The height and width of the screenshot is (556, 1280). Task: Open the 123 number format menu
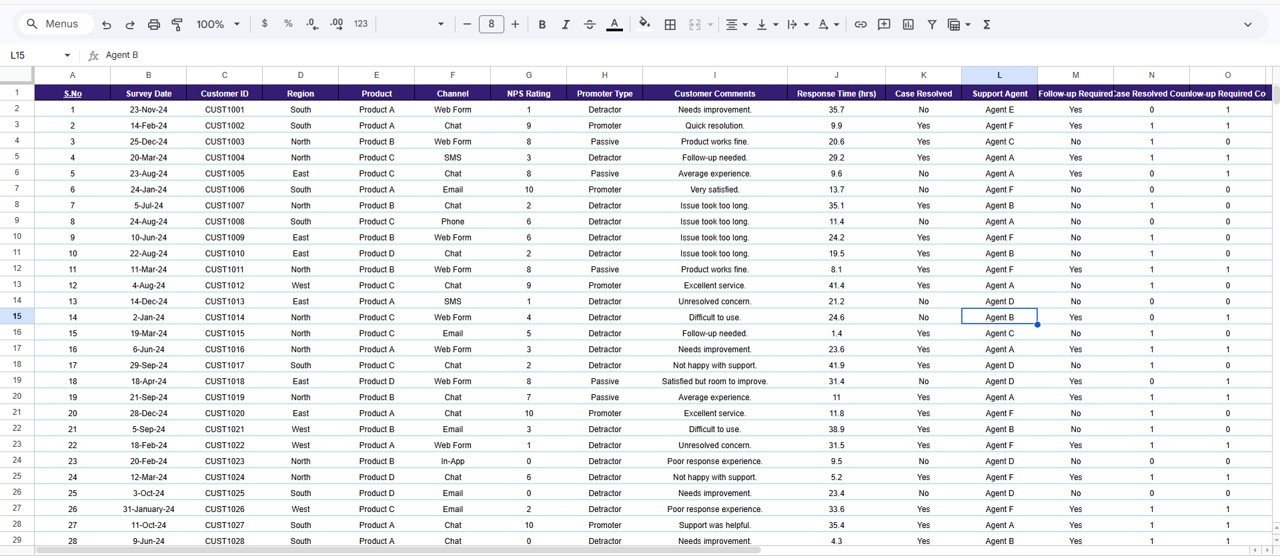click(361, 24)
